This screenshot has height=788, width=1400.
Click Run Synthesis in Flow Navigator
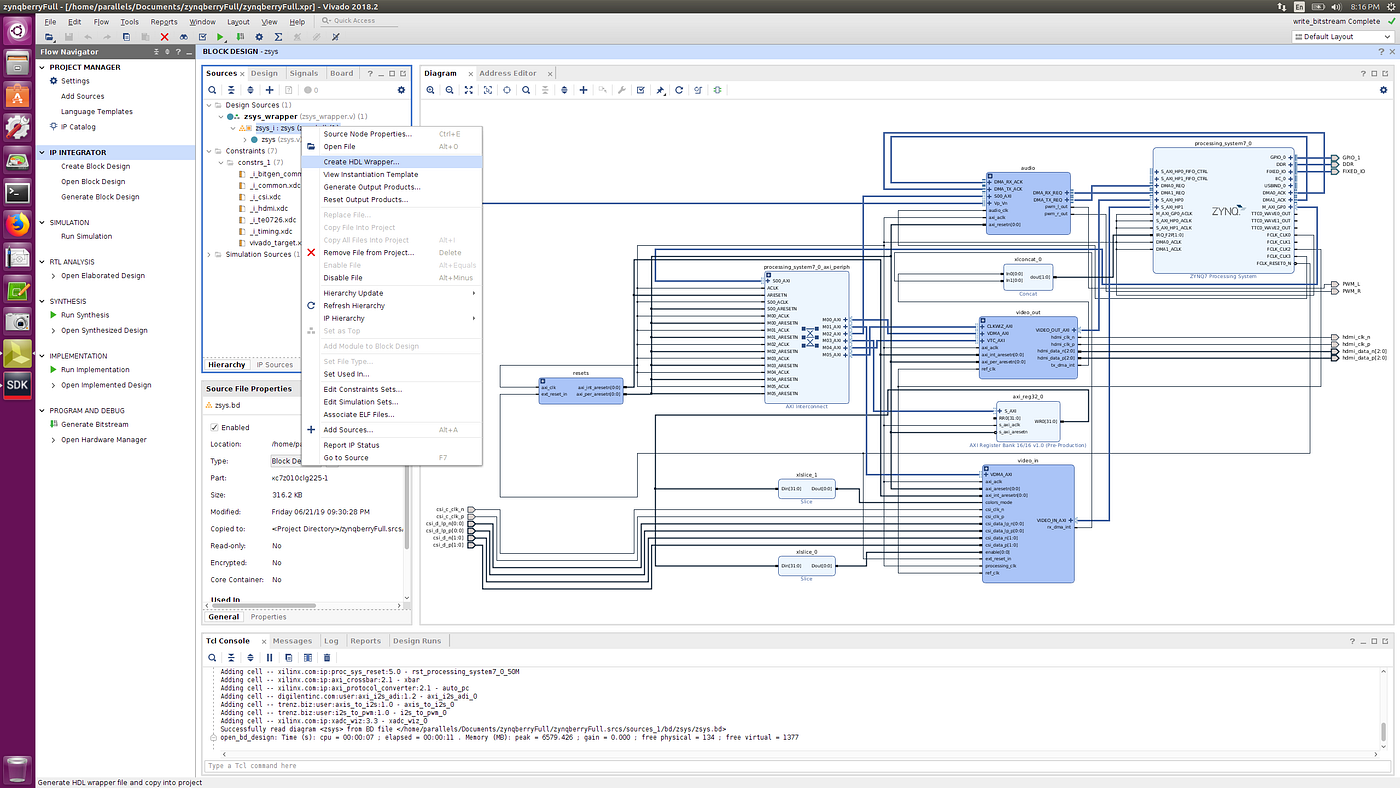(x=85, y=315)
